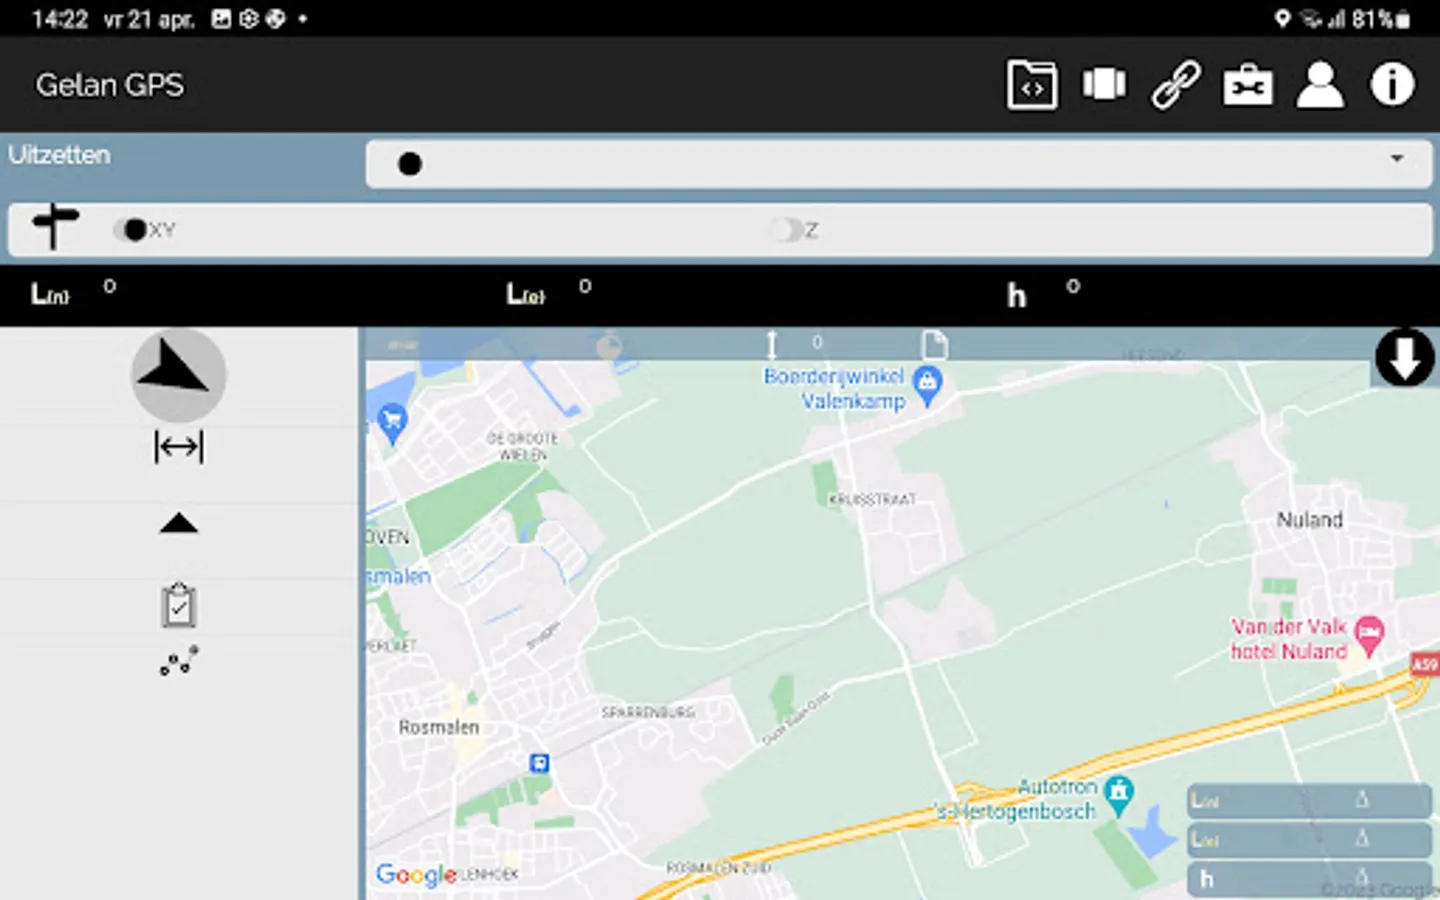Tap the Uitzetten label
Screen dimensions: 1440x900
(x=59, y=155)
